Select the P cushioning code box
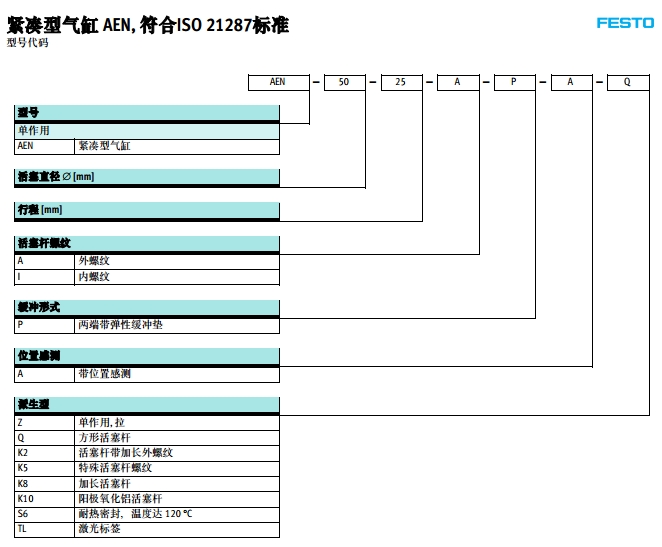The width and height of the screenshot is (662, 547). tap(514, 82)
